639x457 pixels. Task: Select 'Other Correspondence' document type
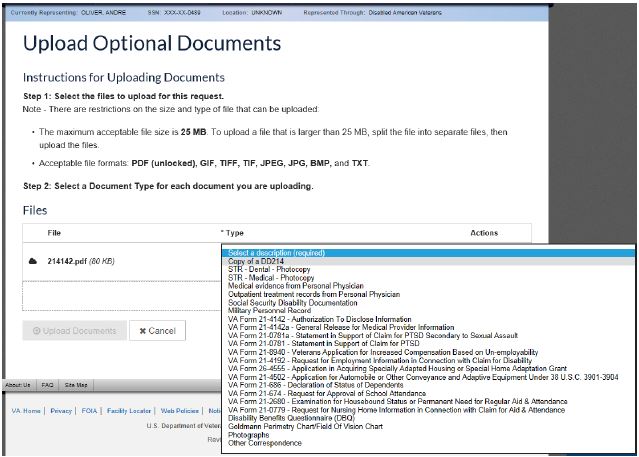pos(428,443)
